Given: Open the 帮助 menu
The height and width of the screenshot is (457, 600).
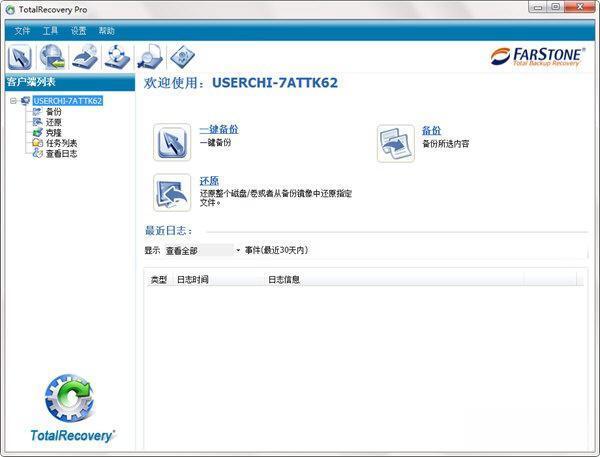Looking at the screenshot, I should click(x=106, y=31).
